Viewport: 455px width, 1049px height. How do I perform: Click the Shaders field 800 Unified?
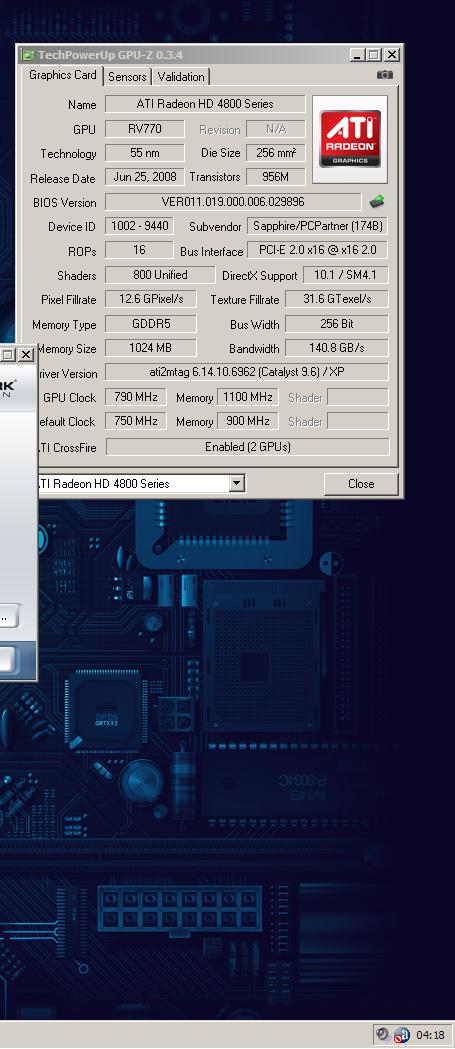click(161, 274)
